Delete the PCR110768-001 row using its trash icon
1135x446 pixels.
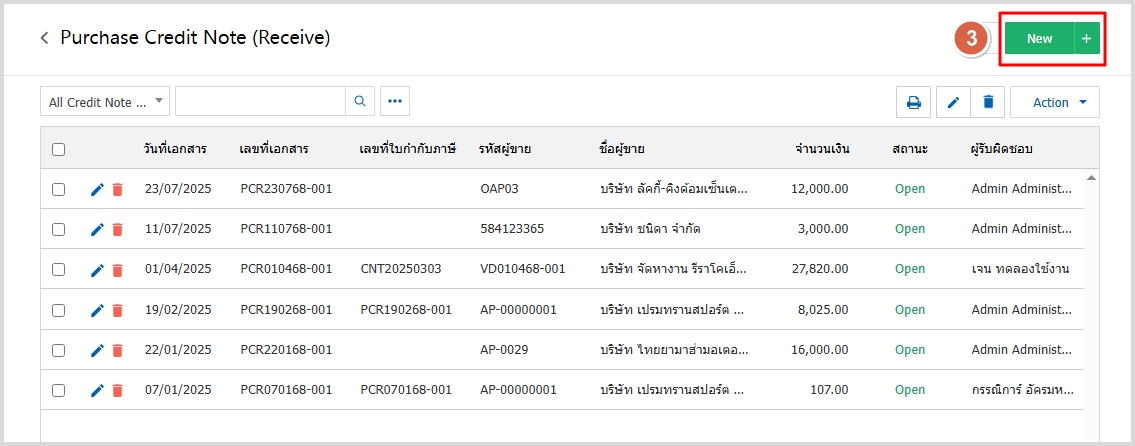pyautogui.click(x=117, y=229)
